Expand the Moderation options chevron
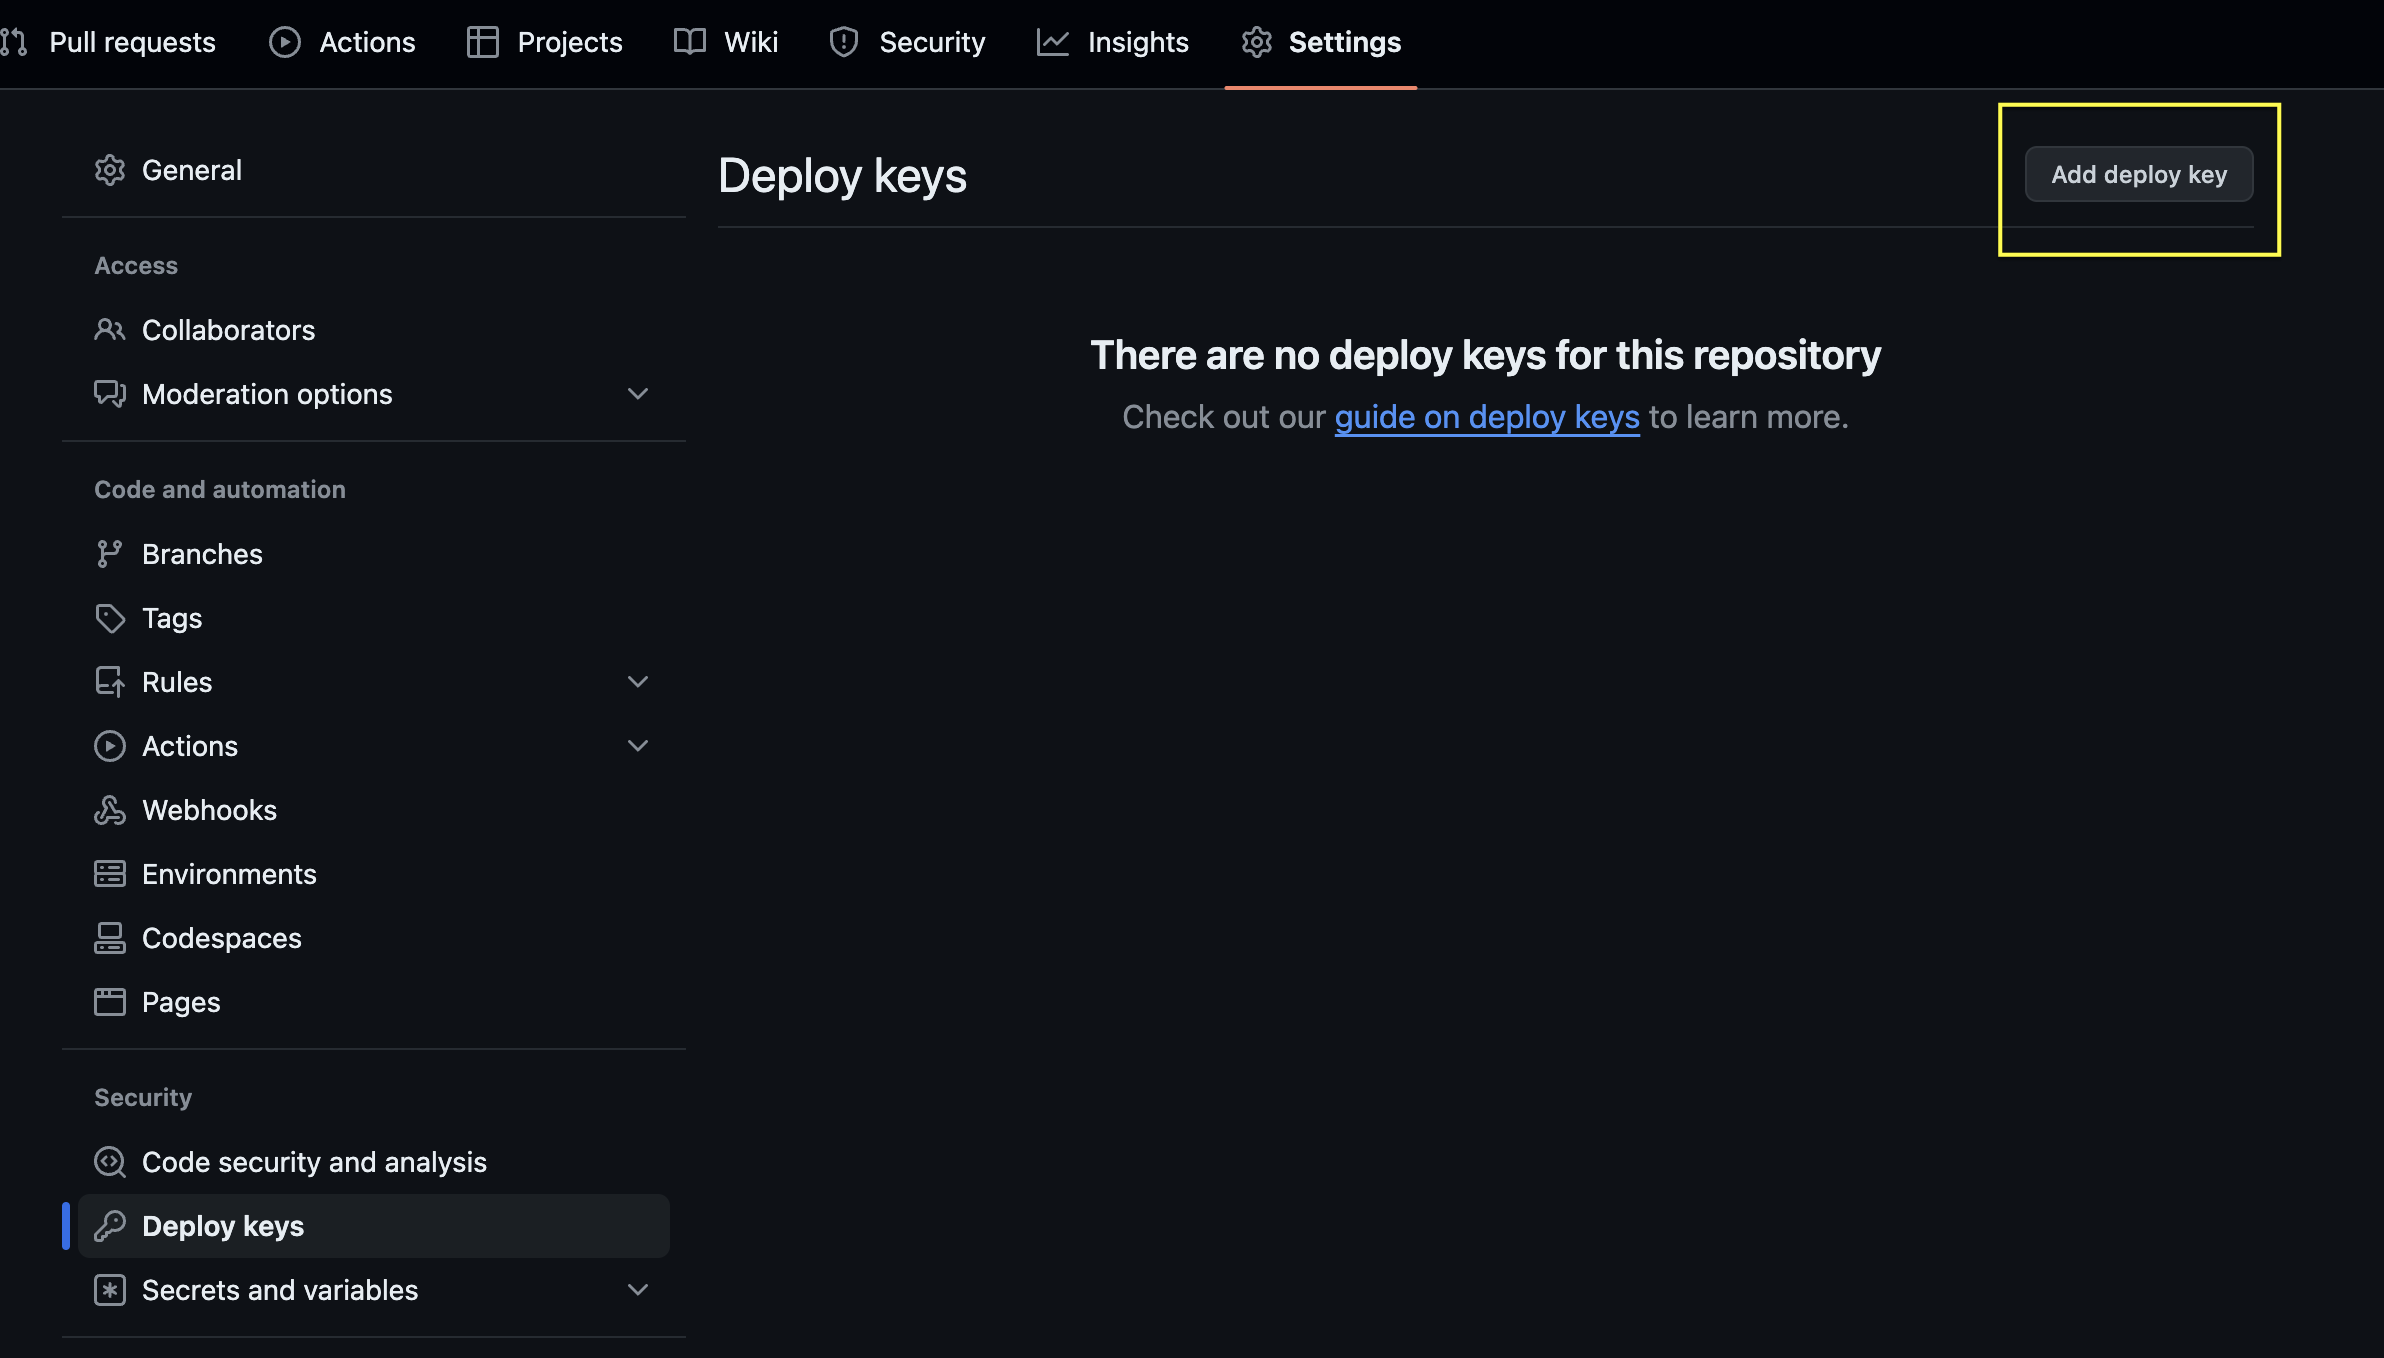The image size is (2384, 1358). 638,394
